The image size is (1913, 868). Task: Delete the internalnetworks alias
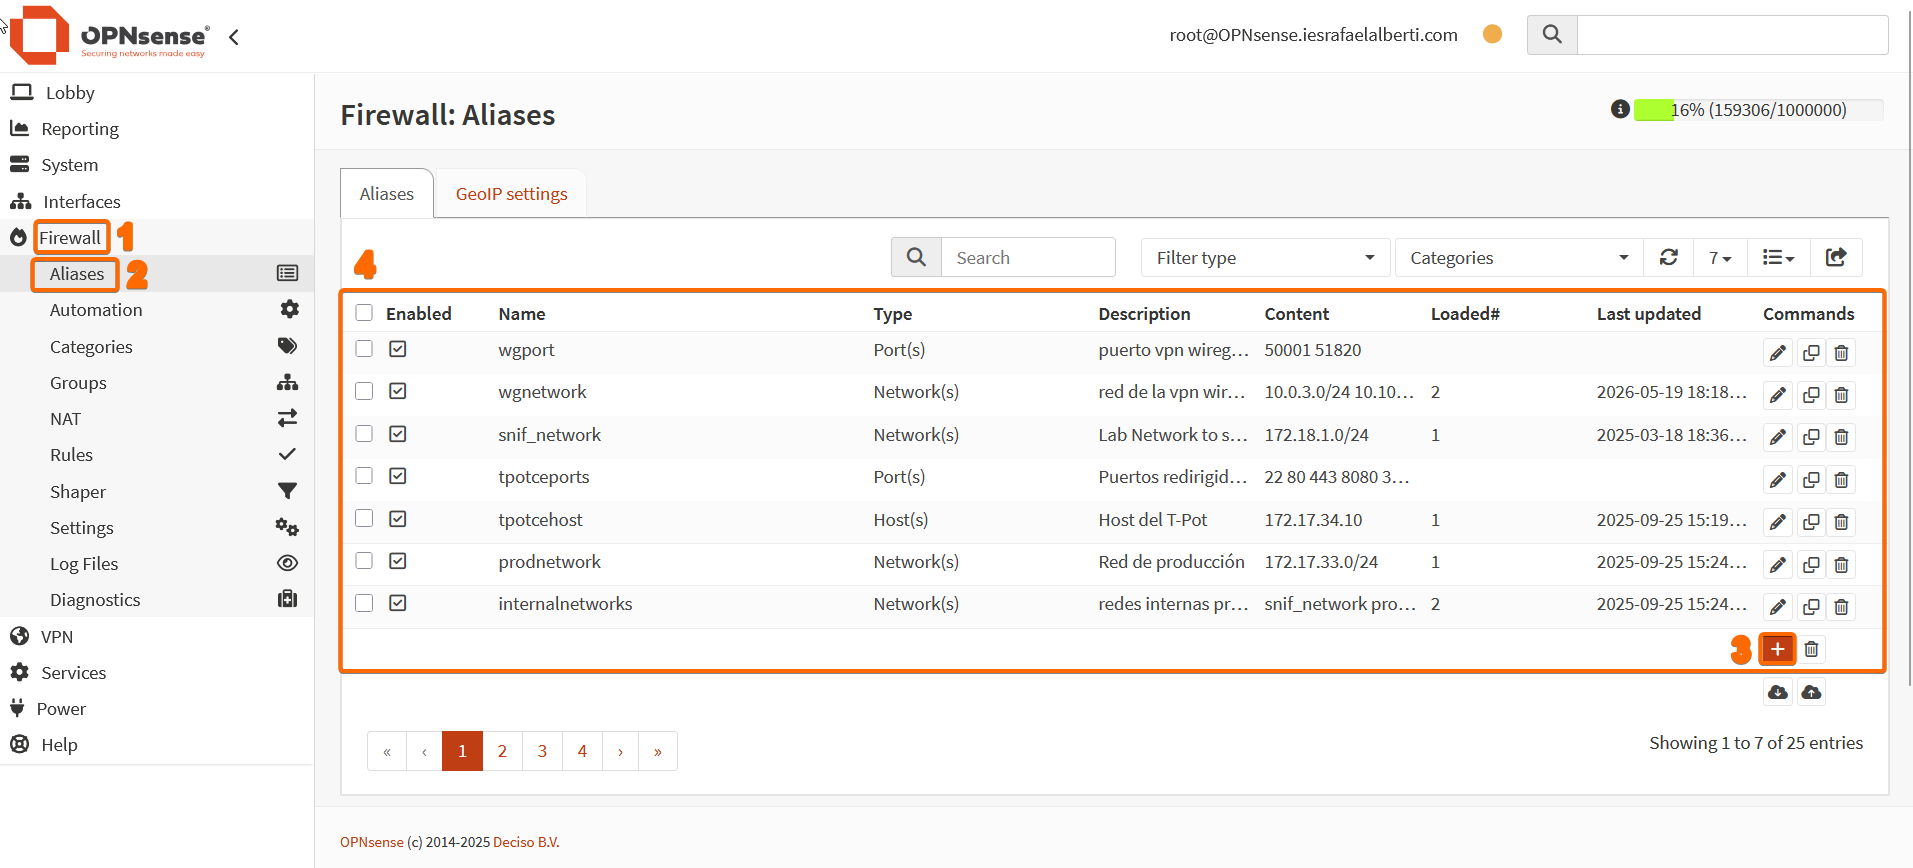tap(1841, 607)
